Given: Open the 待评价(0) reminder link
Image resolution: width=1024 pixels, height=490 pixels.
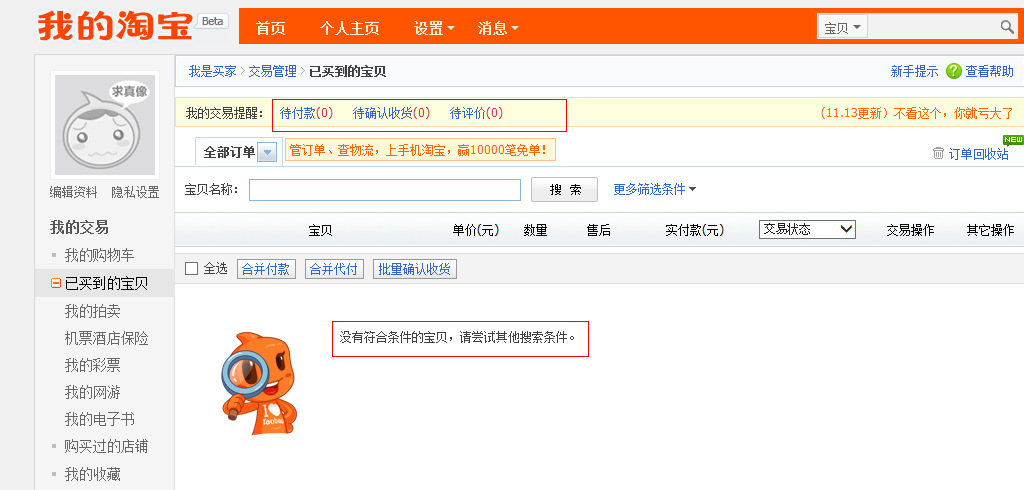Looking at the screenshot, I should point(477,113).
